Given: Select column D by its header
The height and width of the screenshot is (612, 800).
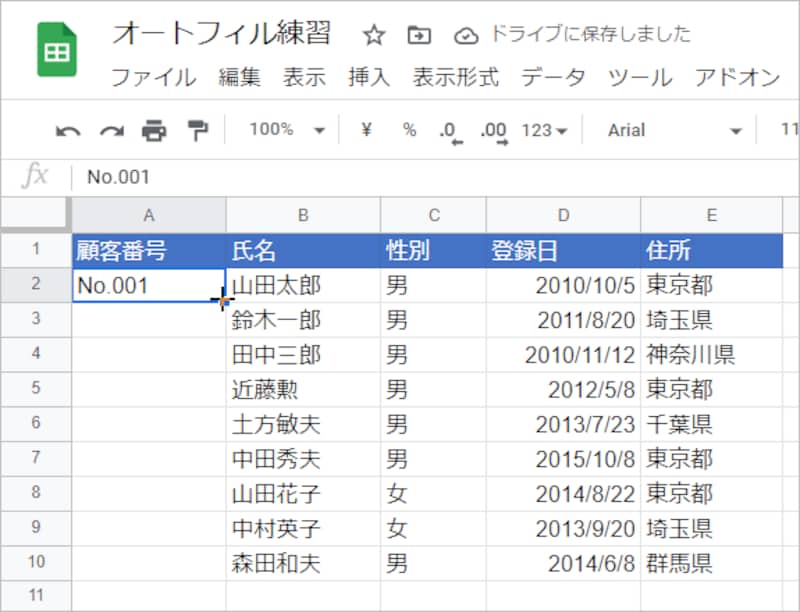Looking at the screenshot, I should (562, 215).
